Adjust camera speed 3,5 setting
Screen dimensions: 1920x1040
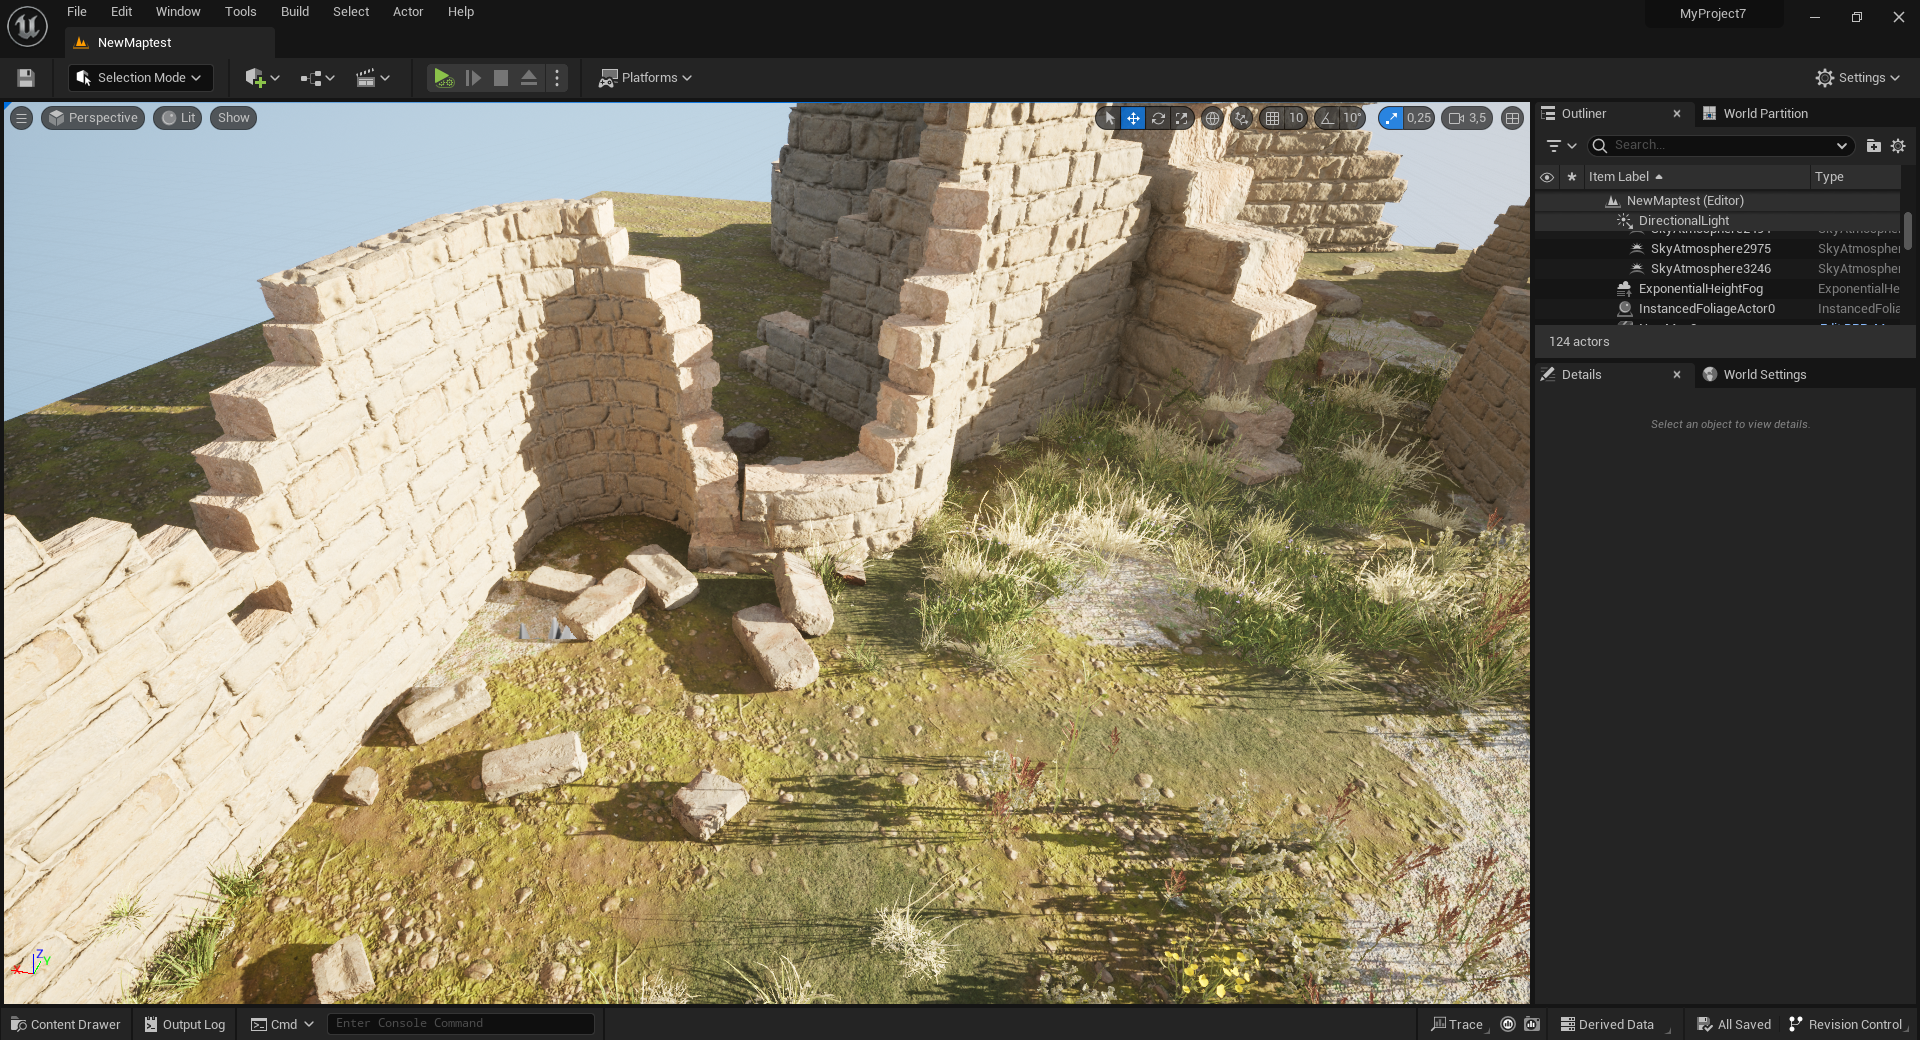[x=1467, y=118]
